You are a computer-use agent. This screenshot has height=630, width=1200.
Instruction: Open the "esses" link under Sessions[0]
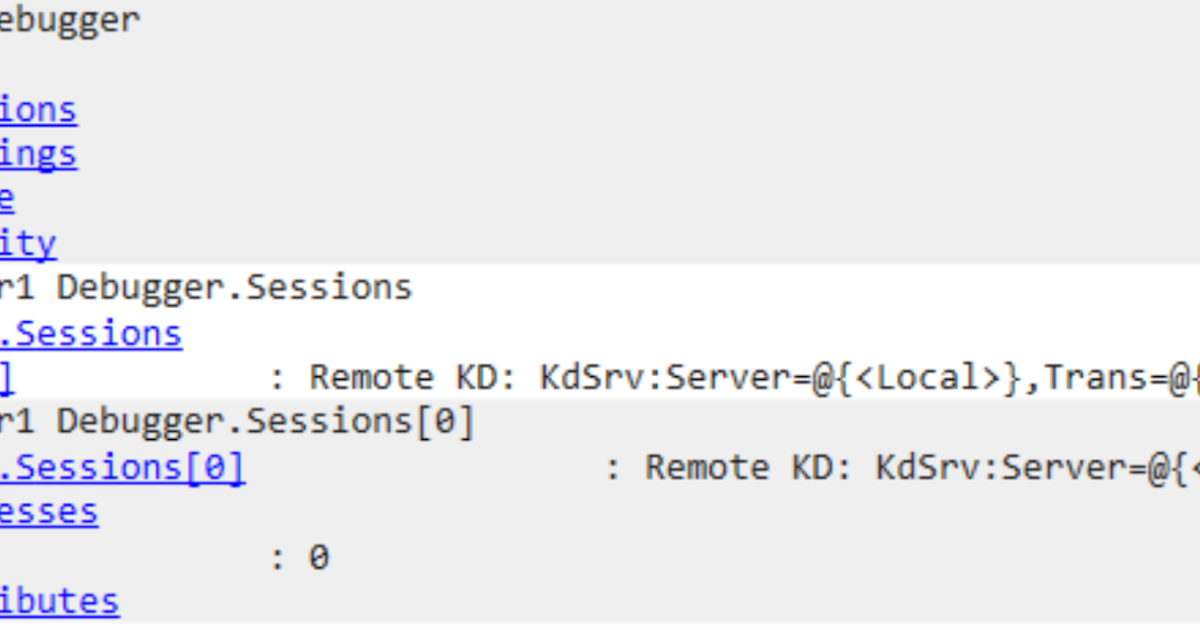pyautogui.click(x=49, y=512)
